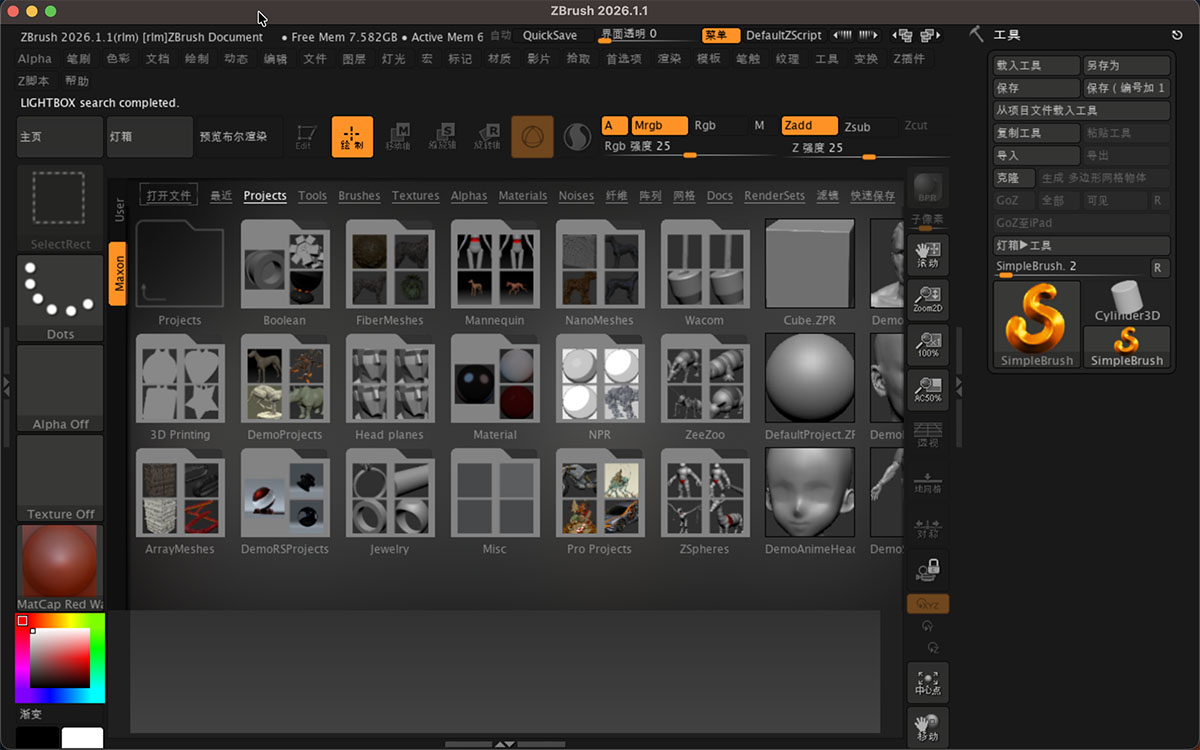Expand the 灯箱▶工具 section

point(1080,245)
